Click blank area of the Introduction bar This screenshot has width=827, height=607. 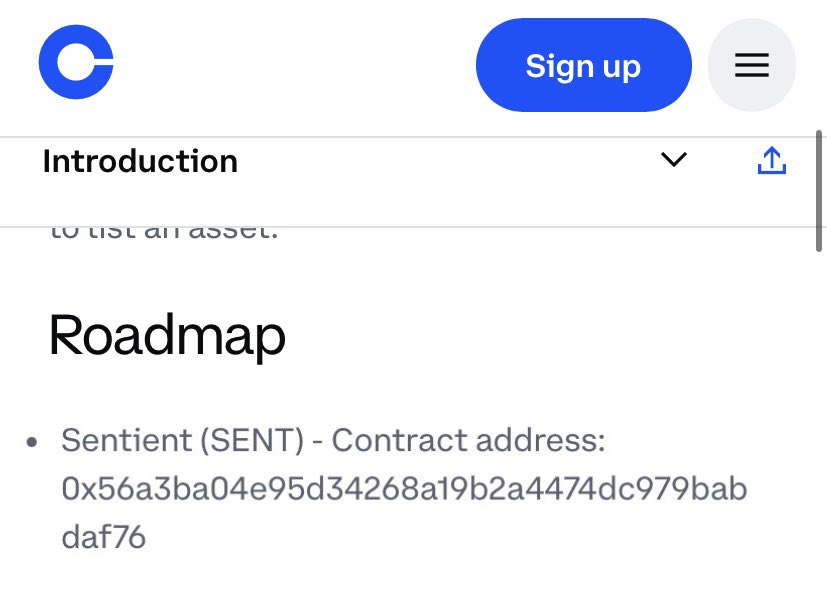450,162
